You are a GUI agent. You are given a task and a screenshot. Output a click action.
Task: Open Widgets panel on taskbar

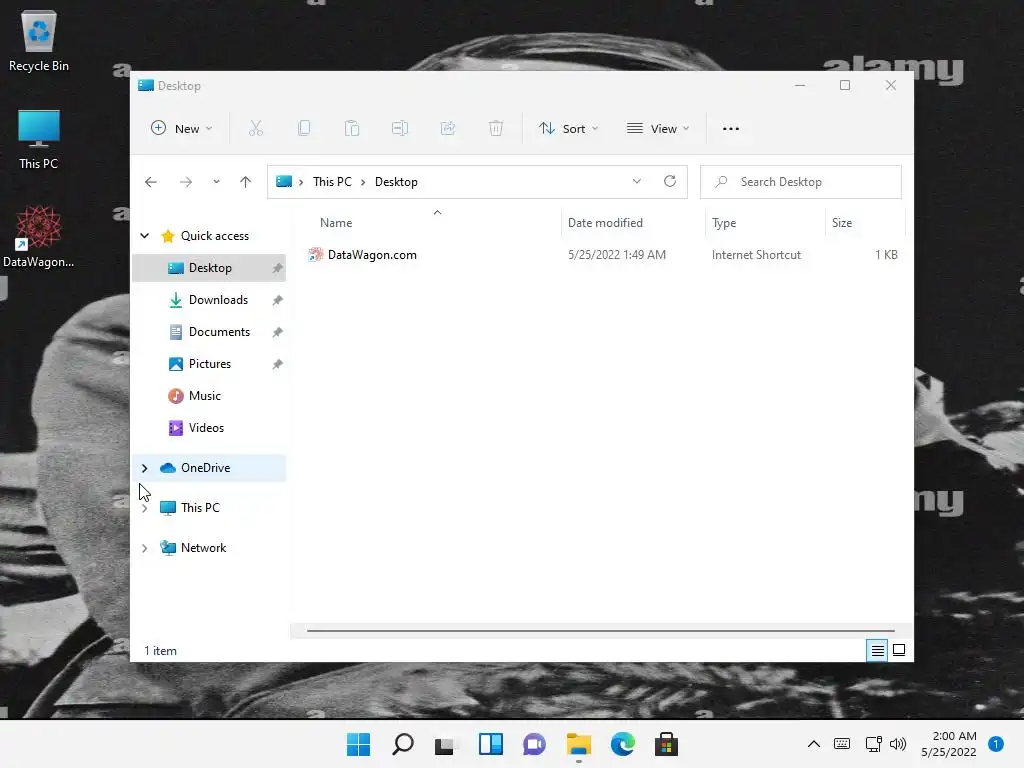[x=490, y=744]
